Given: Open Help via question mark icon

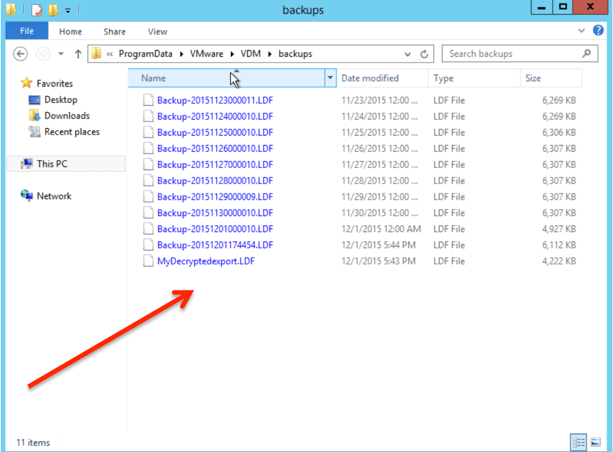Looking at the screenshot, I should (600, 31).
